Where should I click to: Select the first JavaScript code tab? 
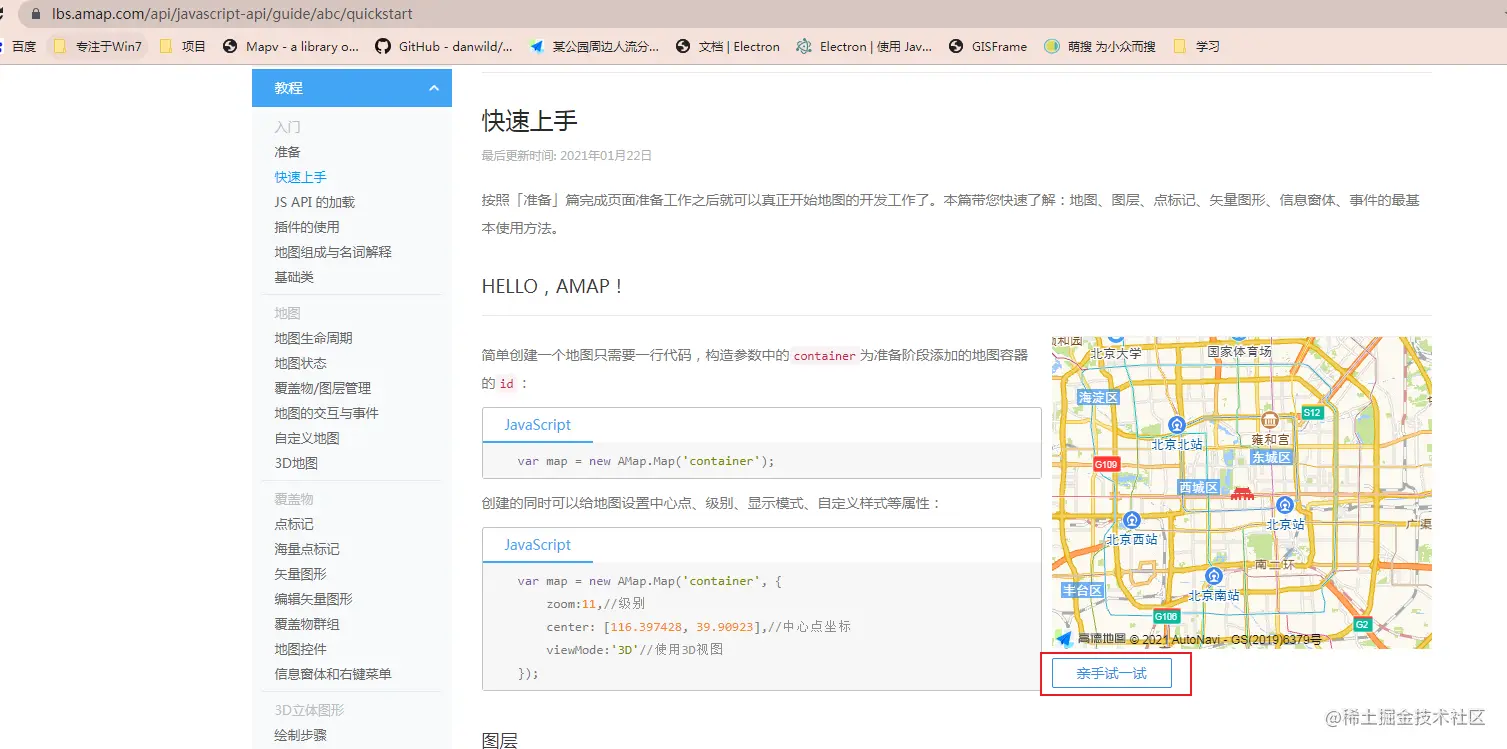click(x=537, y=424)
